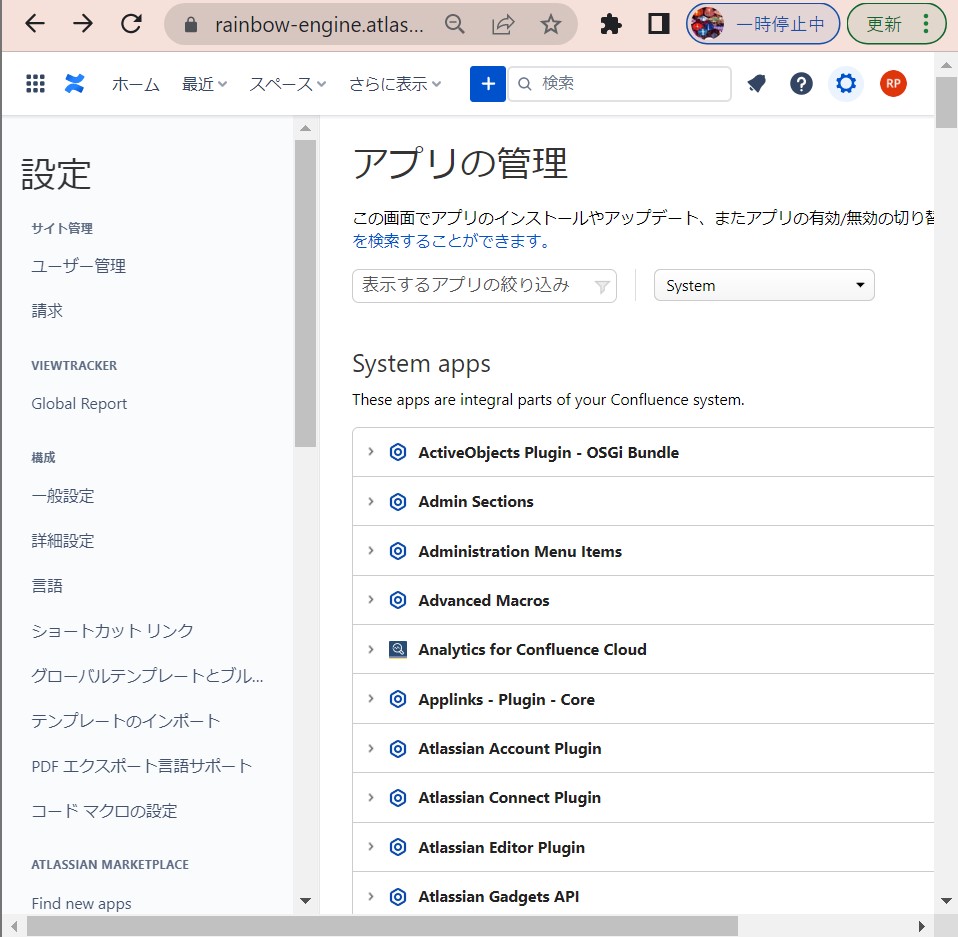Open the zoom magnifier in address bar
958x937 pixels.
(x=455, y=24)
